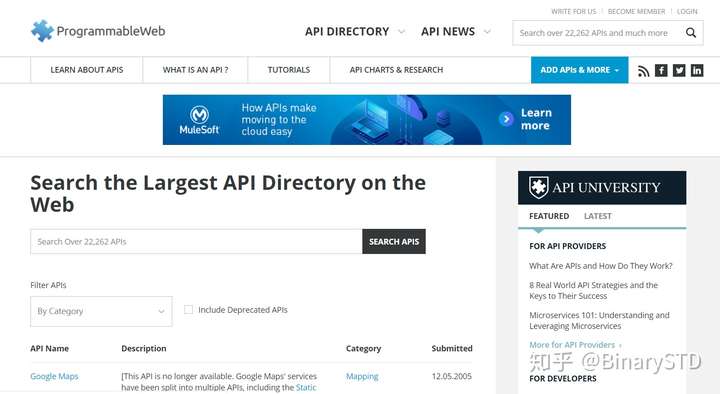Click the SEARCH APIS button

(394, 242)
